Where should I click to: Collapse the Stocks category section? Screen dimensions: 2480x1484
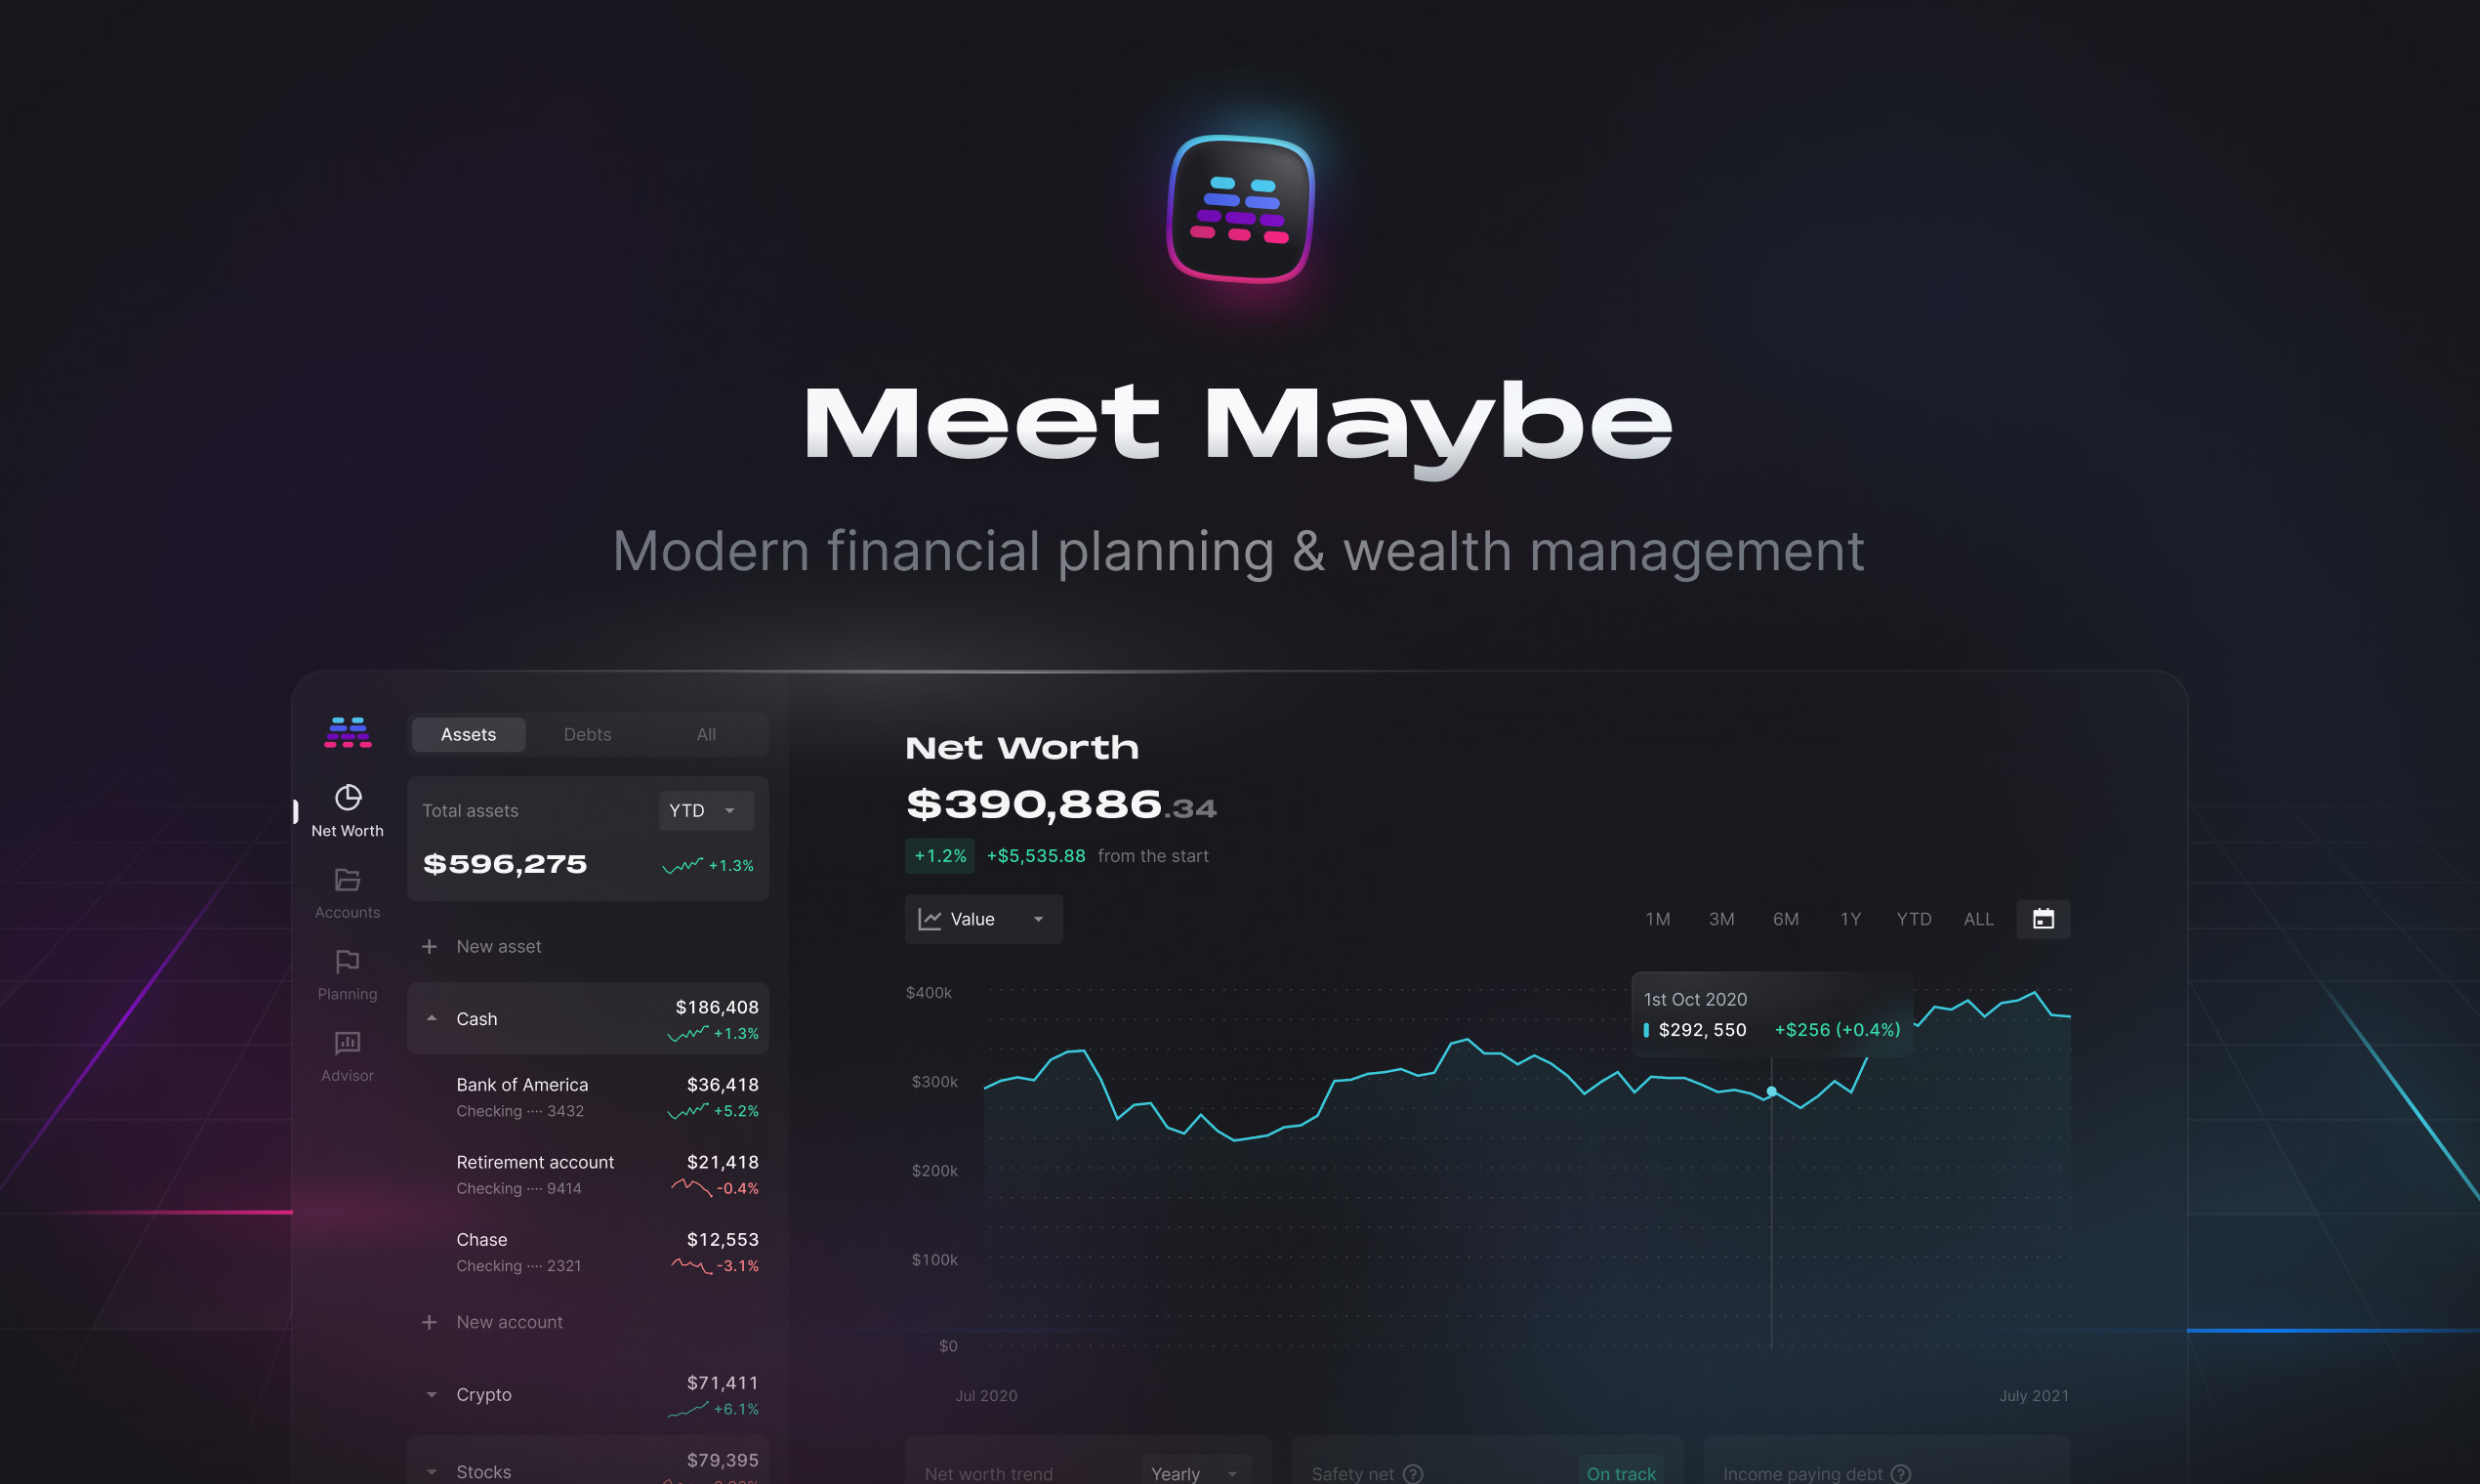(431, 1468)
